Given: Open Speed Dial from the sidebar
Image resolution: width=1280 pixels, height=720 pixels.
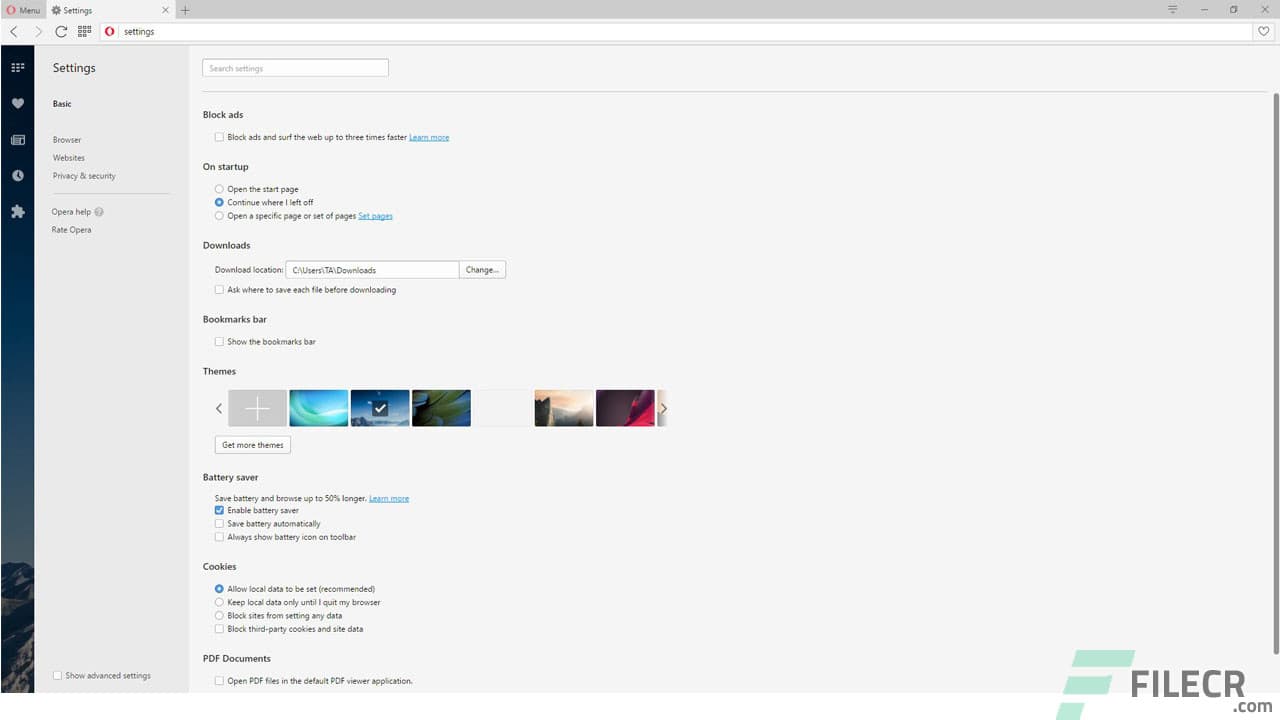Looking at the screenshot, I should click(x=17, y=67).
